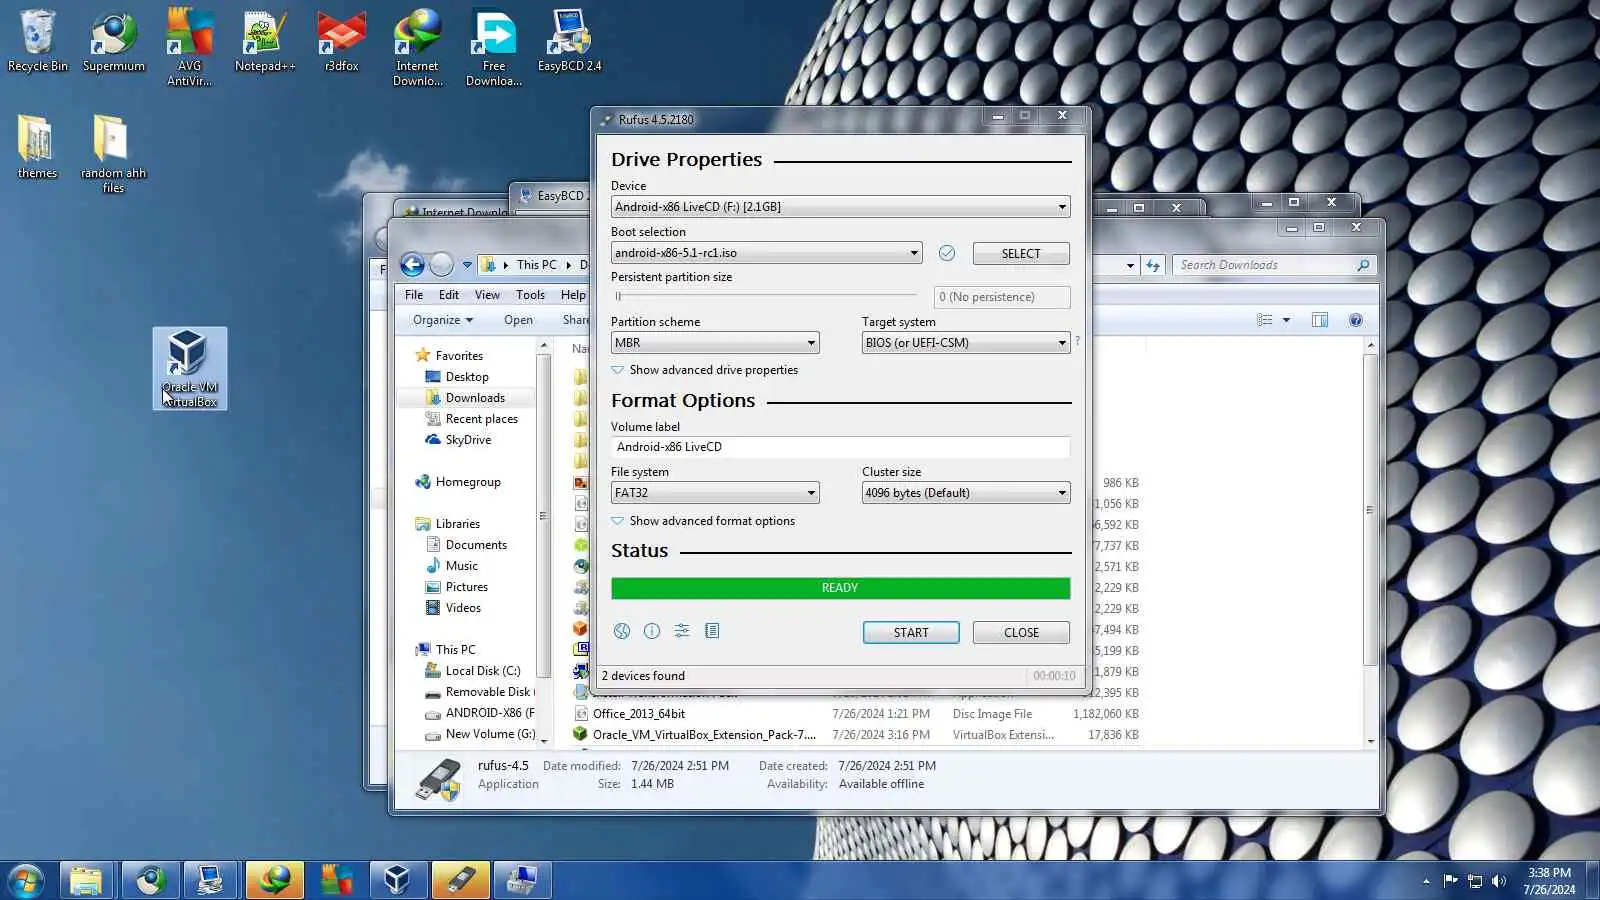Open the Partition scheme MBR dropdown
The width and height of the screenshot is (1600, 900).
pos(715,343)
